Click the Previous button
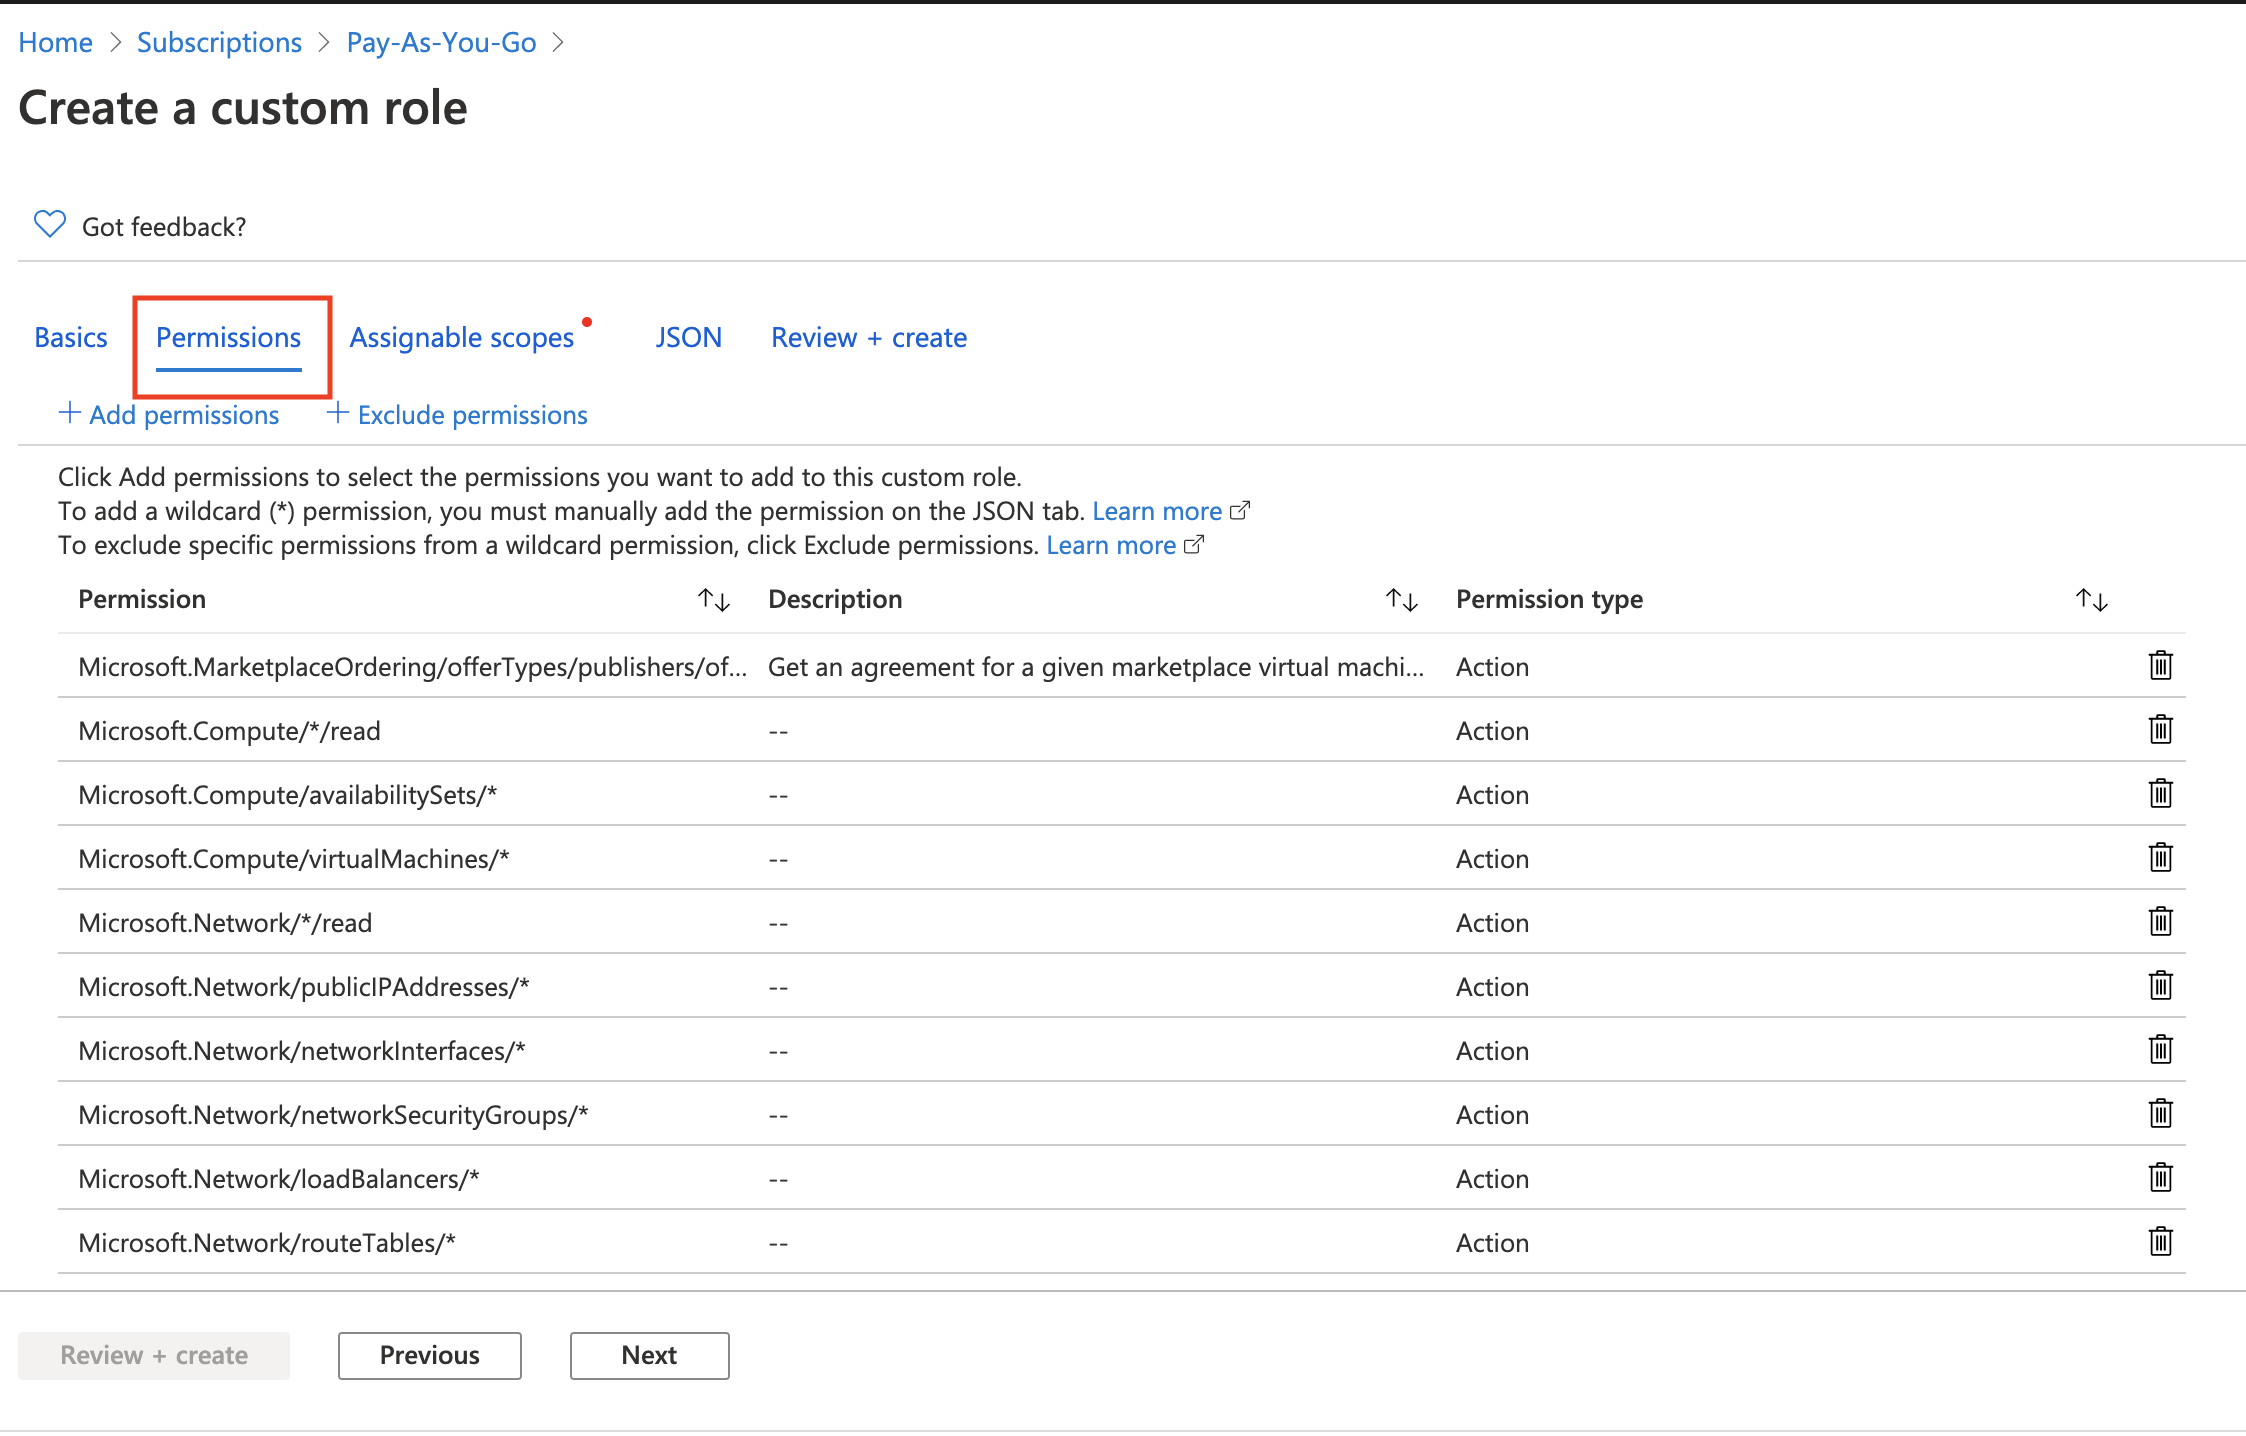2246x1436 pixels. point(429,1355)
